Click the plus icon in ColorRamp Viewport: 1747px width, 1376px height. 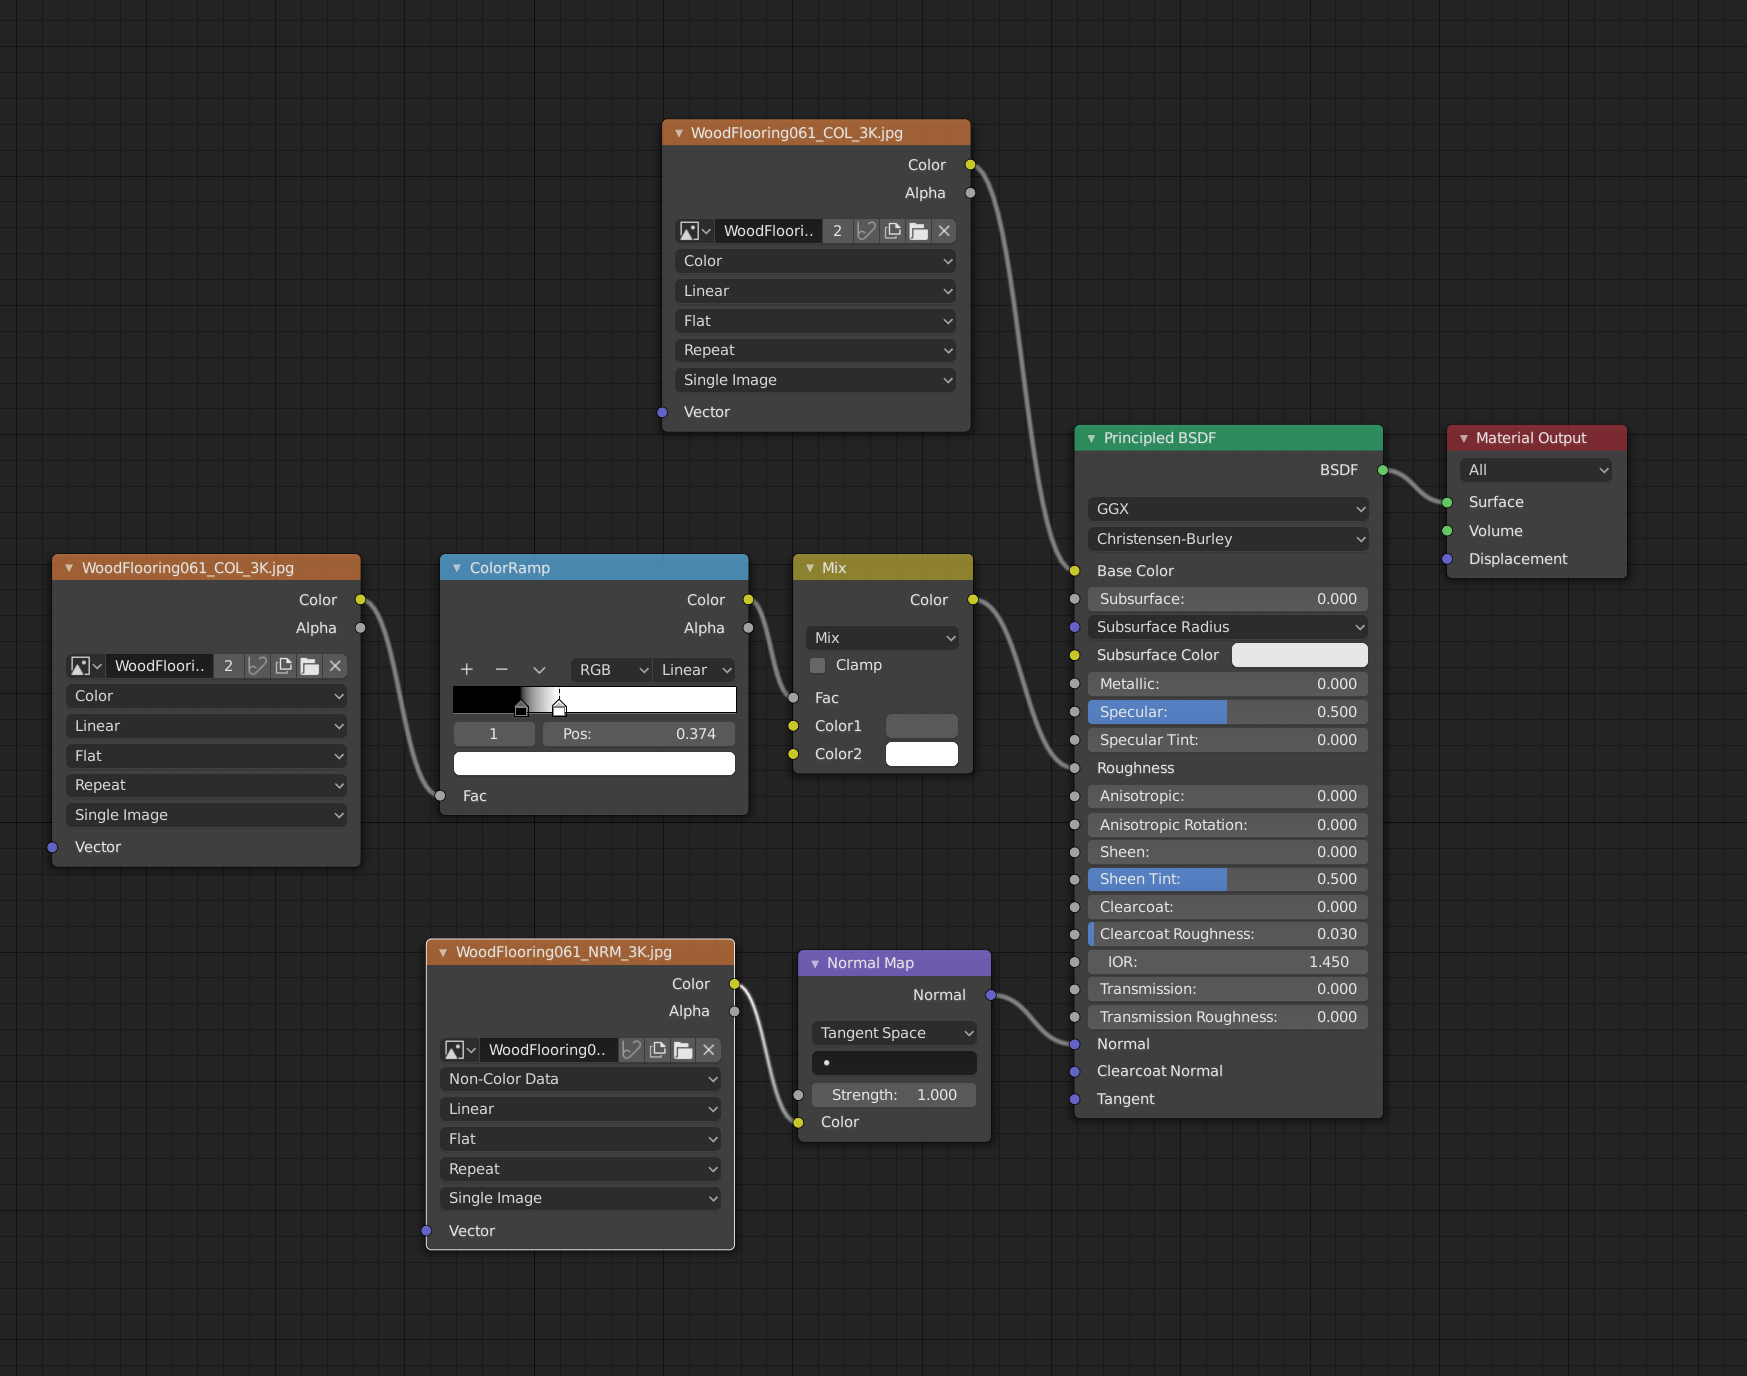[x=466, y=669]
